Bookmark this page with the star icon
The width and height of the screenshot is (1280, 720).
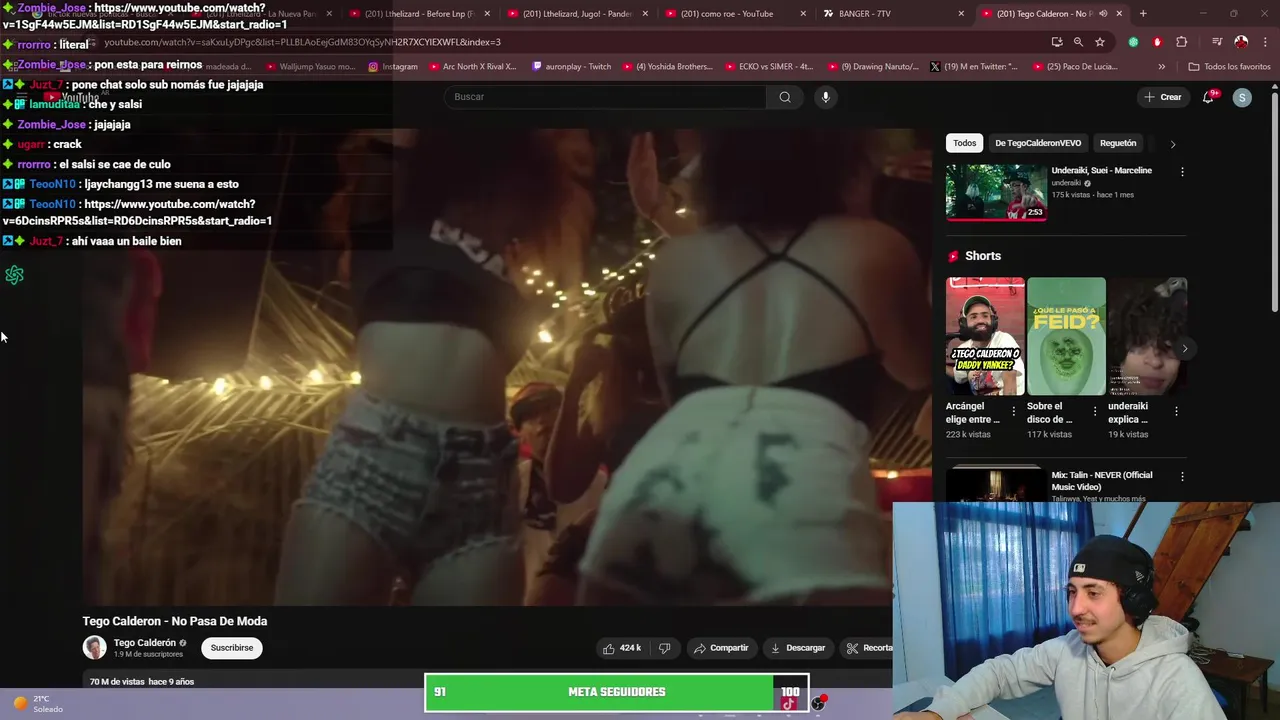1100,42
